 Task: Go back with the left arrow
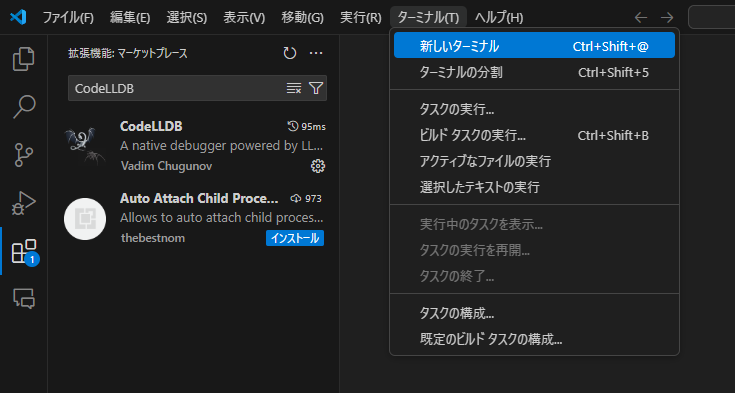(640, 18)
